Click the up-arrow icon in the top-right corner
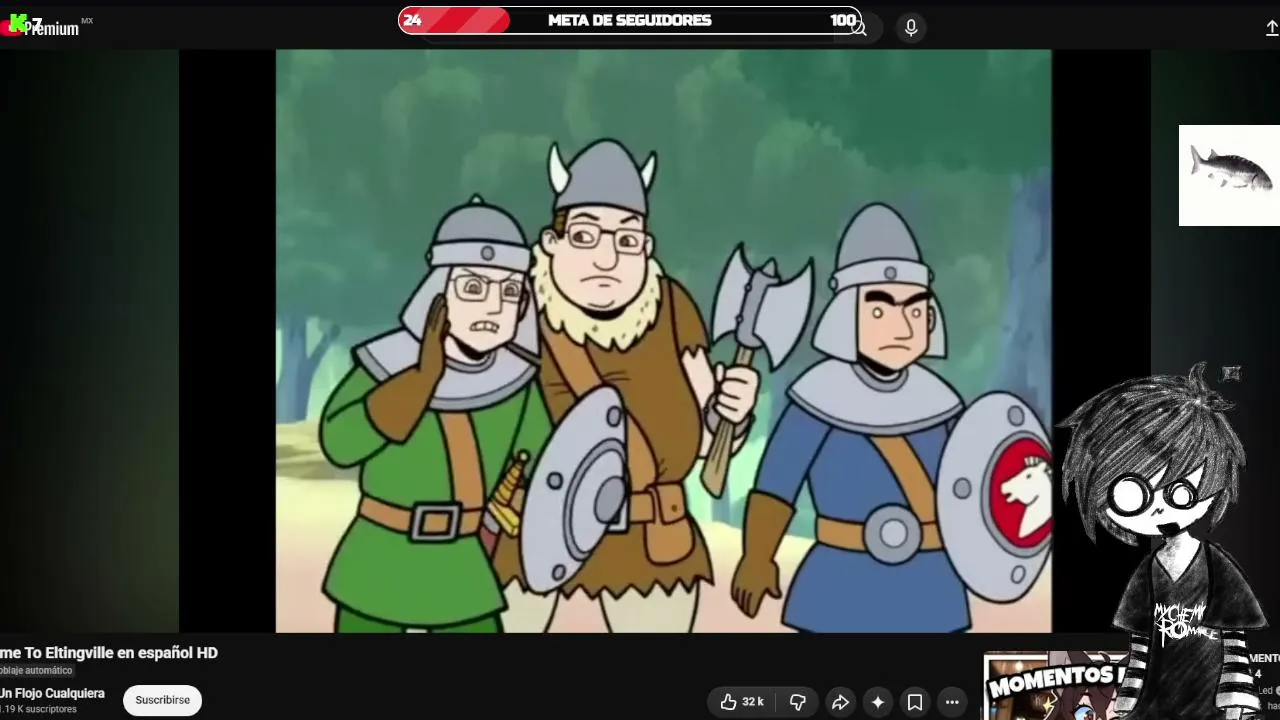The height and width of the screenshot is (720, 1280). click(x=1272, y=28)
